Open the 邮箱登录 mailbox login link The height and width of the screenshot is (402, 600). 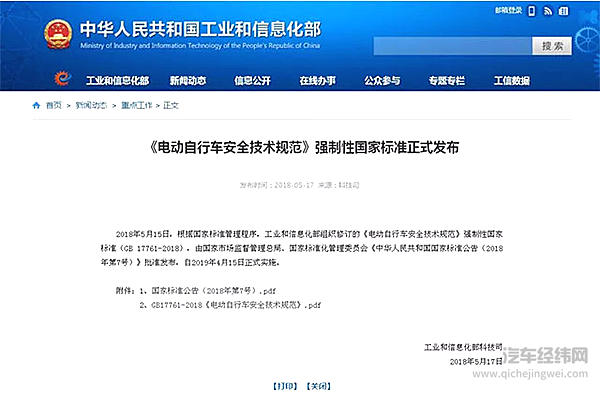[x=508, y=10]
